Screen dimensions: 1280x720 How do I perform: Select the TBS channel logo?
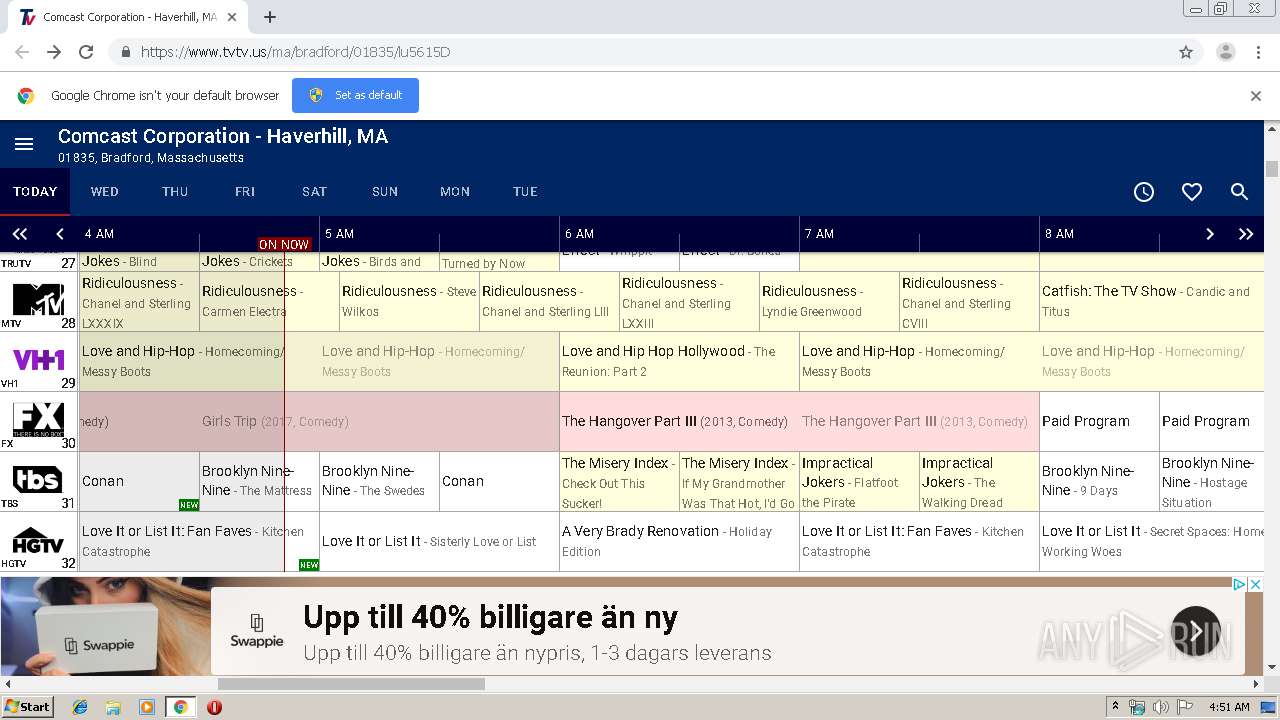(39, 482)
